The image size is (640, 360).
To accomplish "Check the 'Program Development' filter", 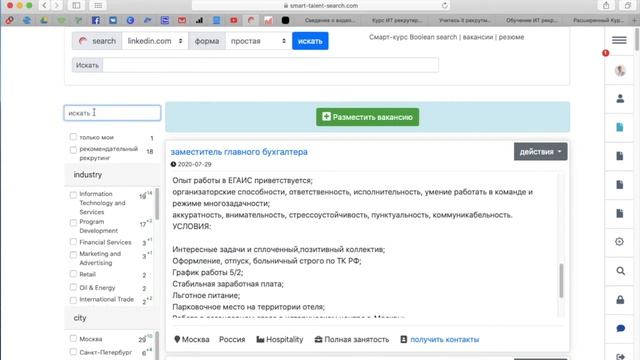I will 73,222.
